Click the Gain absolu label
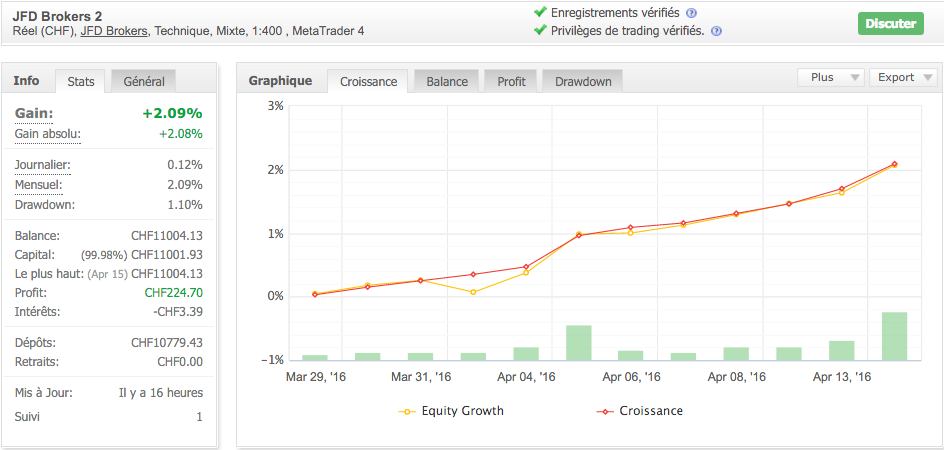Screen dimensions: 944x450 pyautogui.click(x=47, y=134)
